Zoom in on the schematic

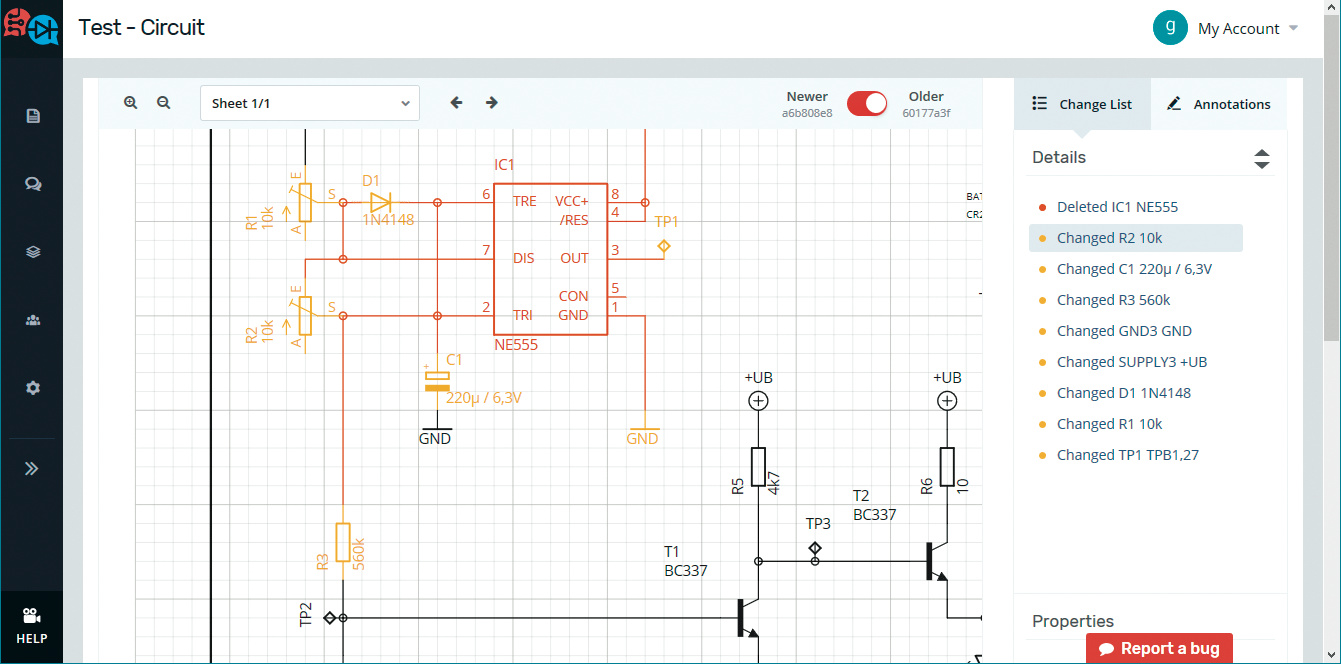point(130,102)
